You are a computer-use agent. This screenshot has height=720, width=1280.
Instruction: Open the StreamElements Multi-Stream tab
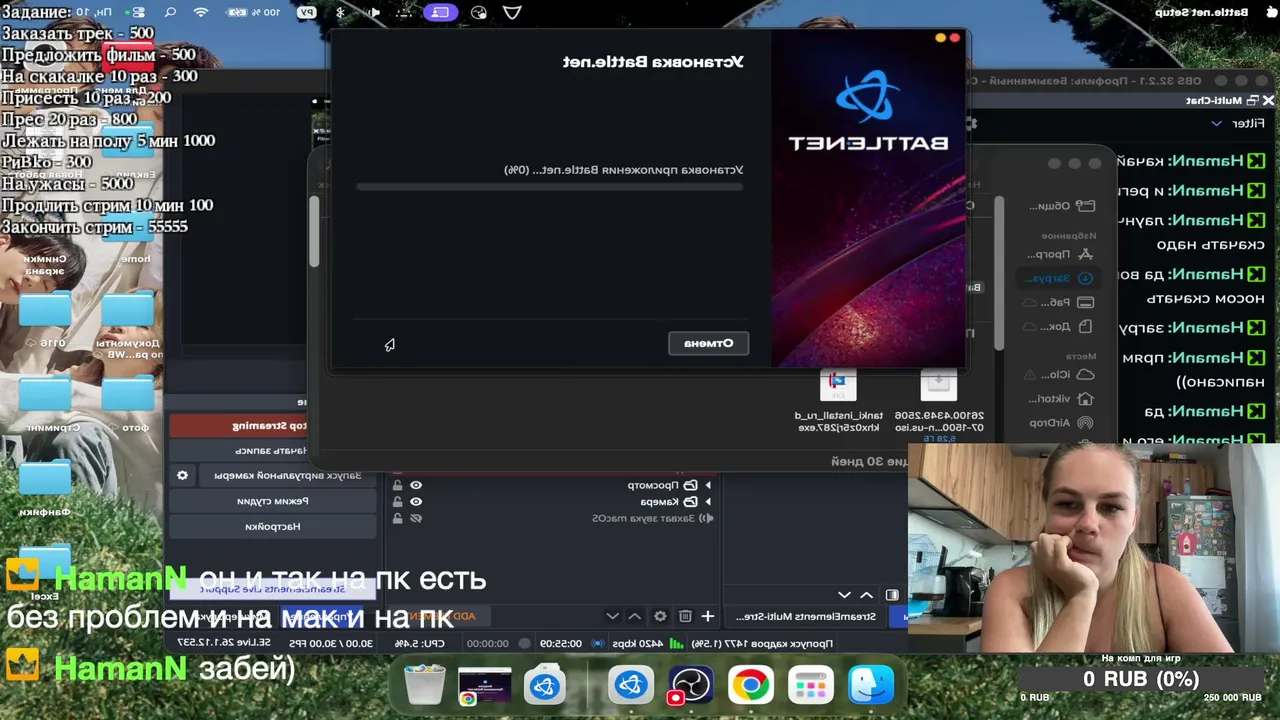[x=808, y=616]
